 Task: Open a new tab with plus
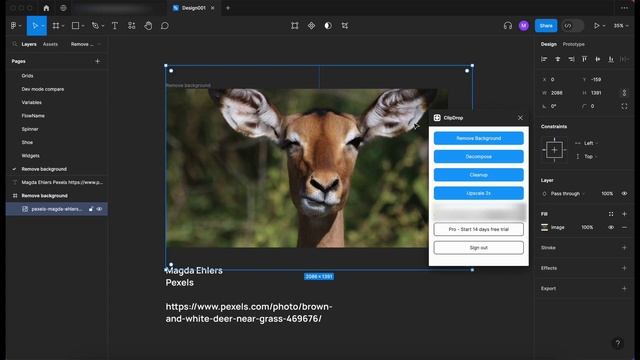(x=228, y=8)
